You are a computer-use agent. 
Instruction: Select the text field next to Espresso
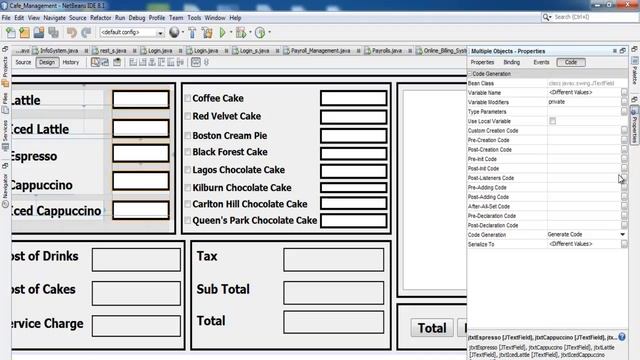point(141,153)
